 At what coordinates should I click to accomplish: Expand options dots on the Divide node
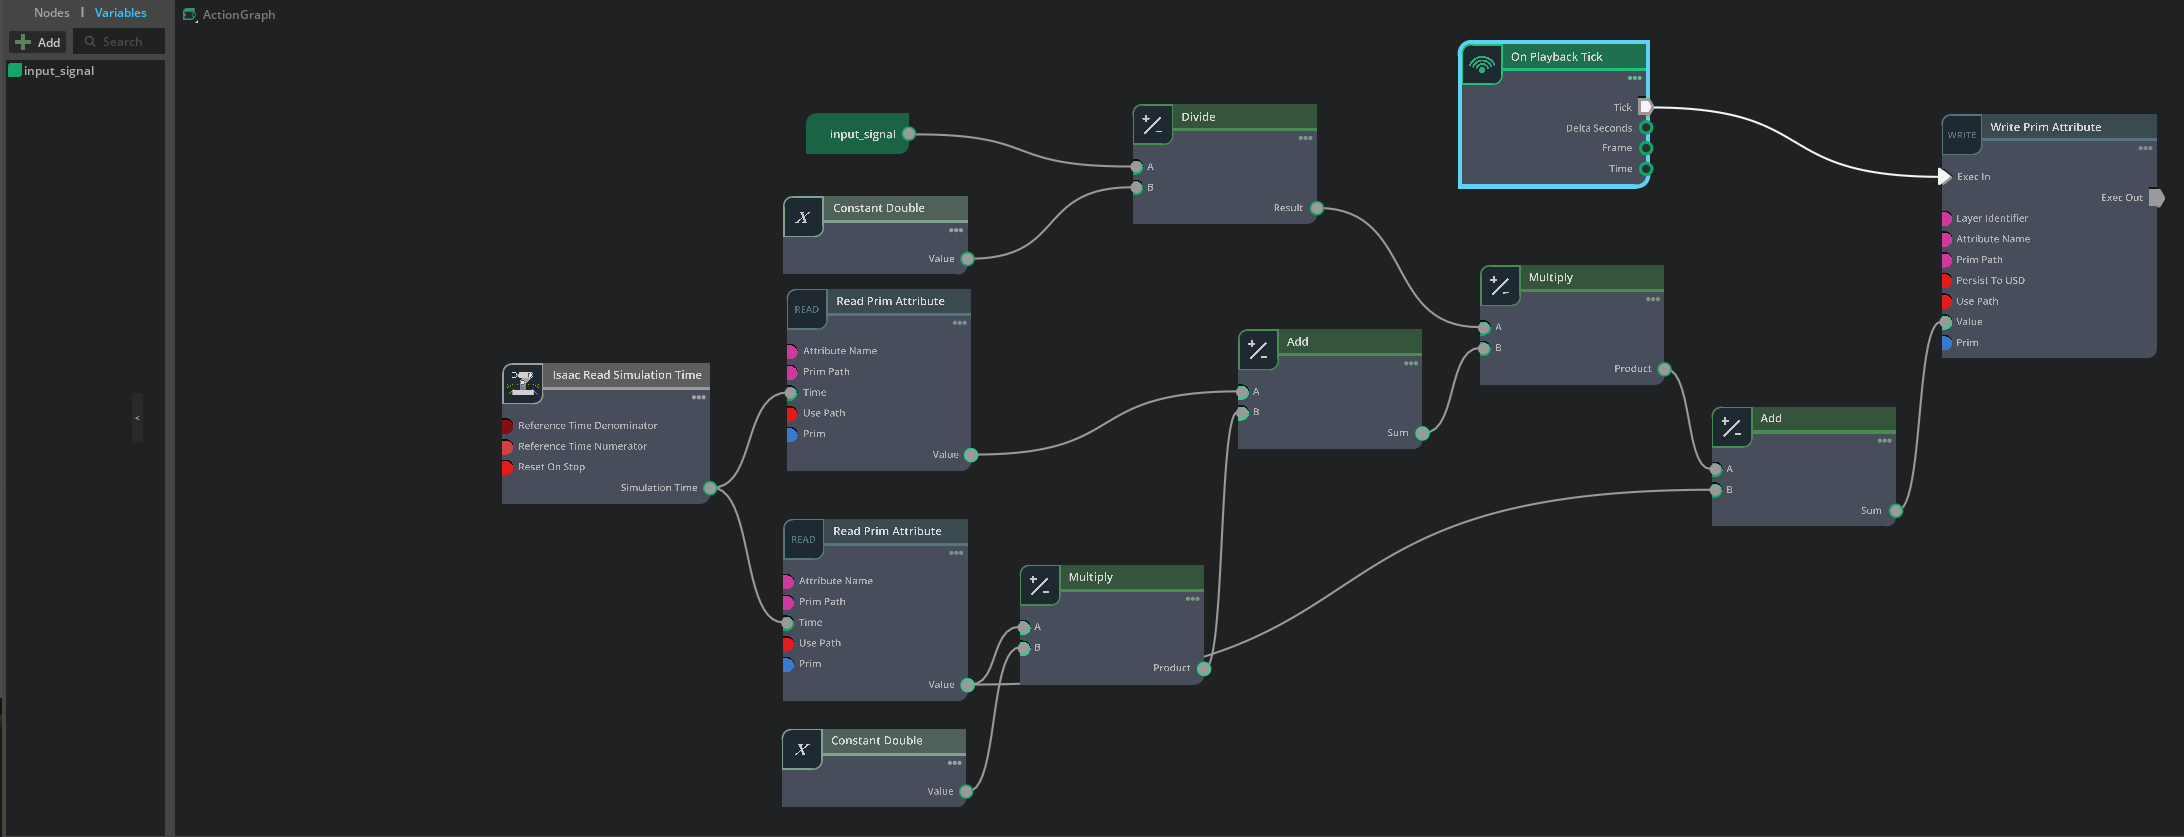coord(1305,138)
